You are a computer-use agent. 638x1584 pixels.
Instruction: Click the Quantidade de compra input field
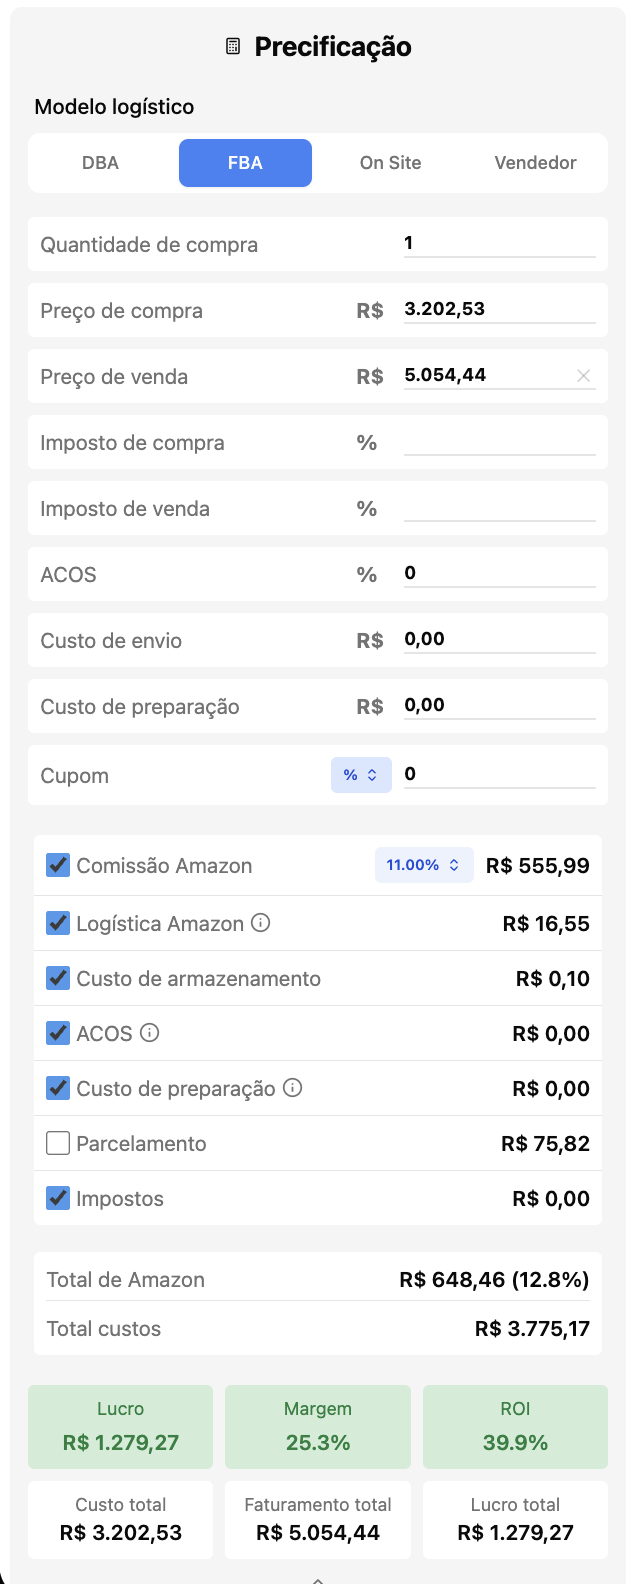pyautogui.click(x=500, y=242)
